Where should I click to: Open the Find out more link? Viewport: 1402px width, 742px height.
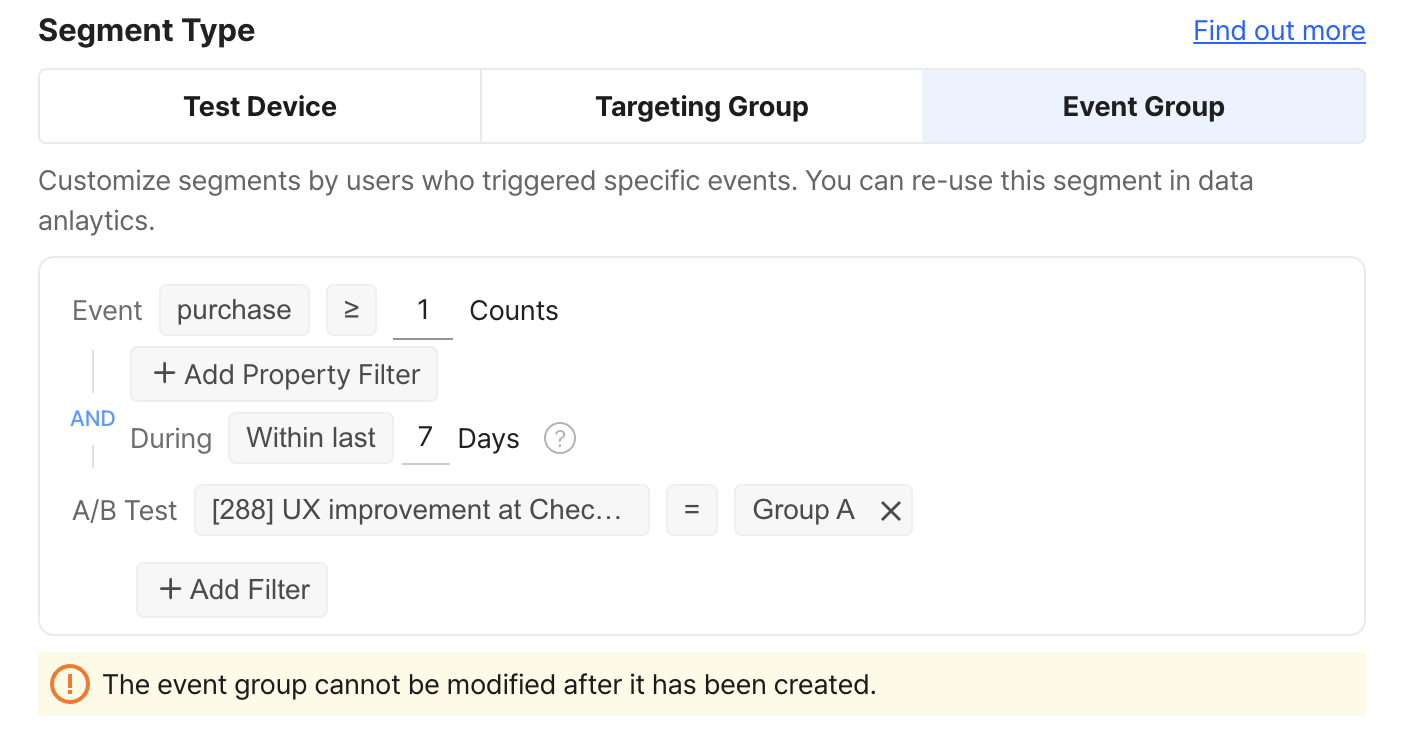[1279, 31]
